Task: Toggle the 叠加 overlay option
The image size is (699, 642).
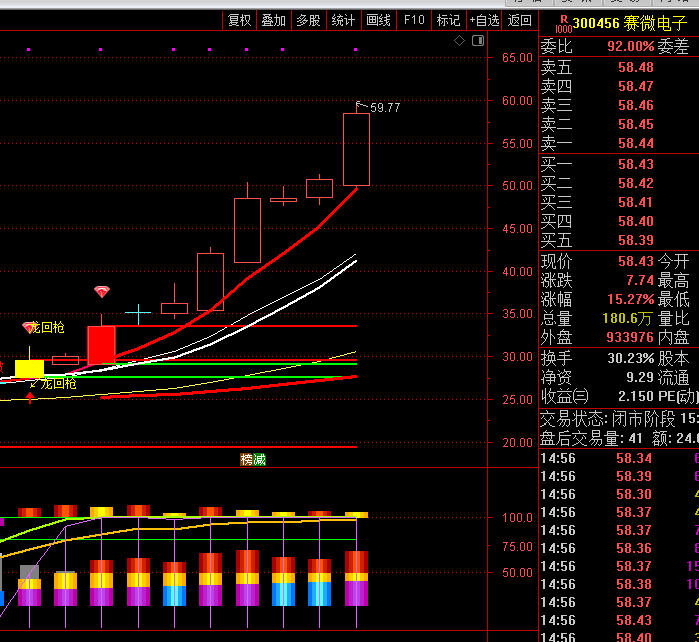Action: tap(273, 20)
